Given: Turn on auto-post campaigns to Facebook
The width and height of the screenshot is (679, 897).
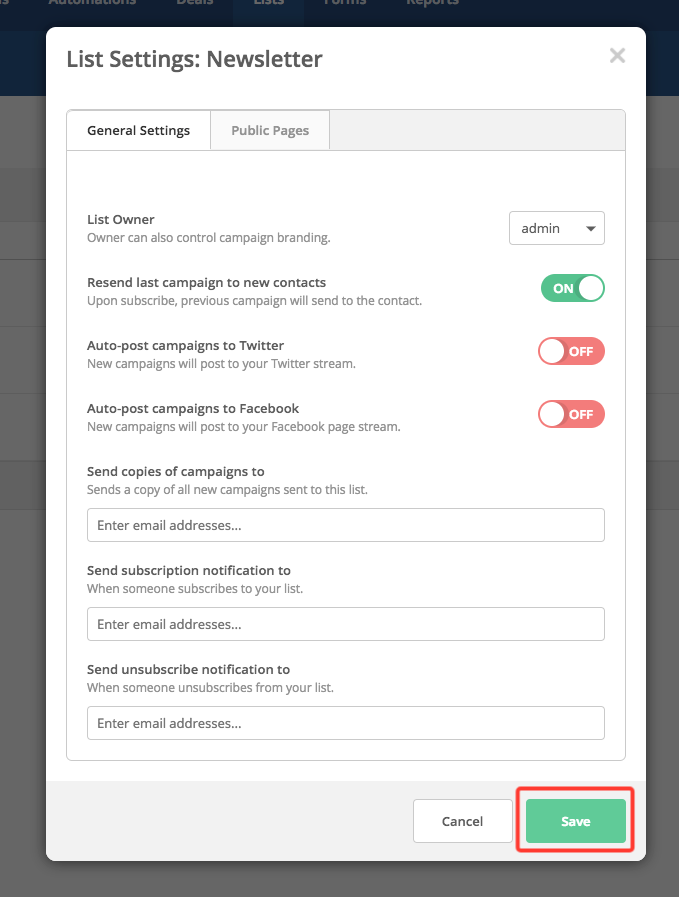Looking at the screenshot, I should point(571,414).
